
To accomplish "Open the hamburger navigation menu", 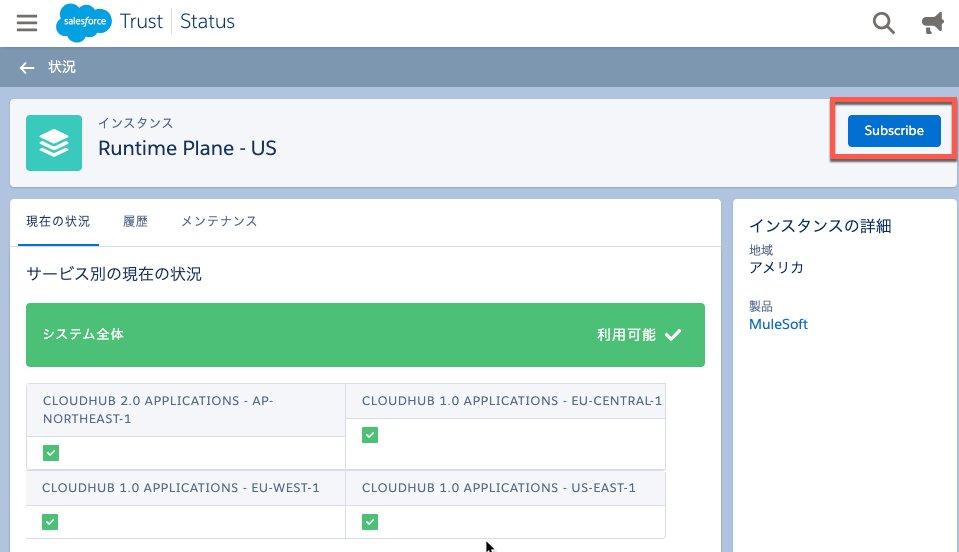I will coord(27,23).
